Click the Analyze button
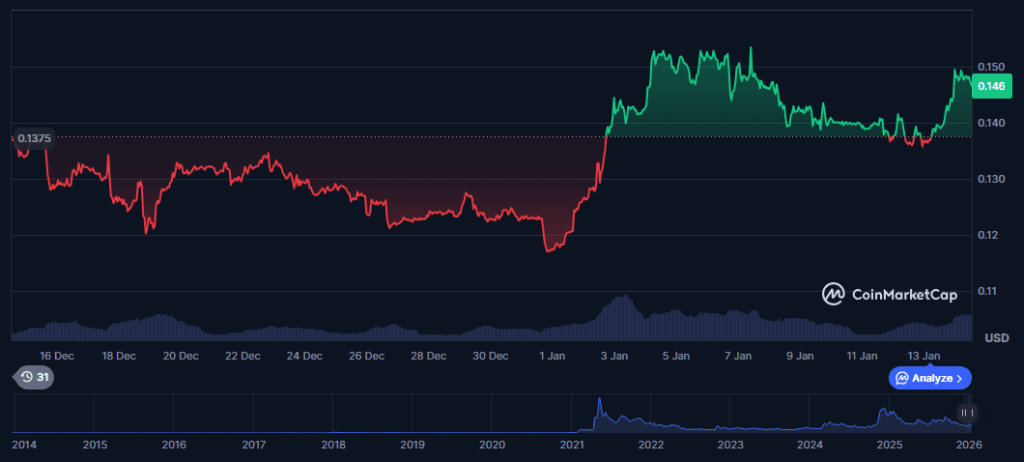 coord(929,378)
